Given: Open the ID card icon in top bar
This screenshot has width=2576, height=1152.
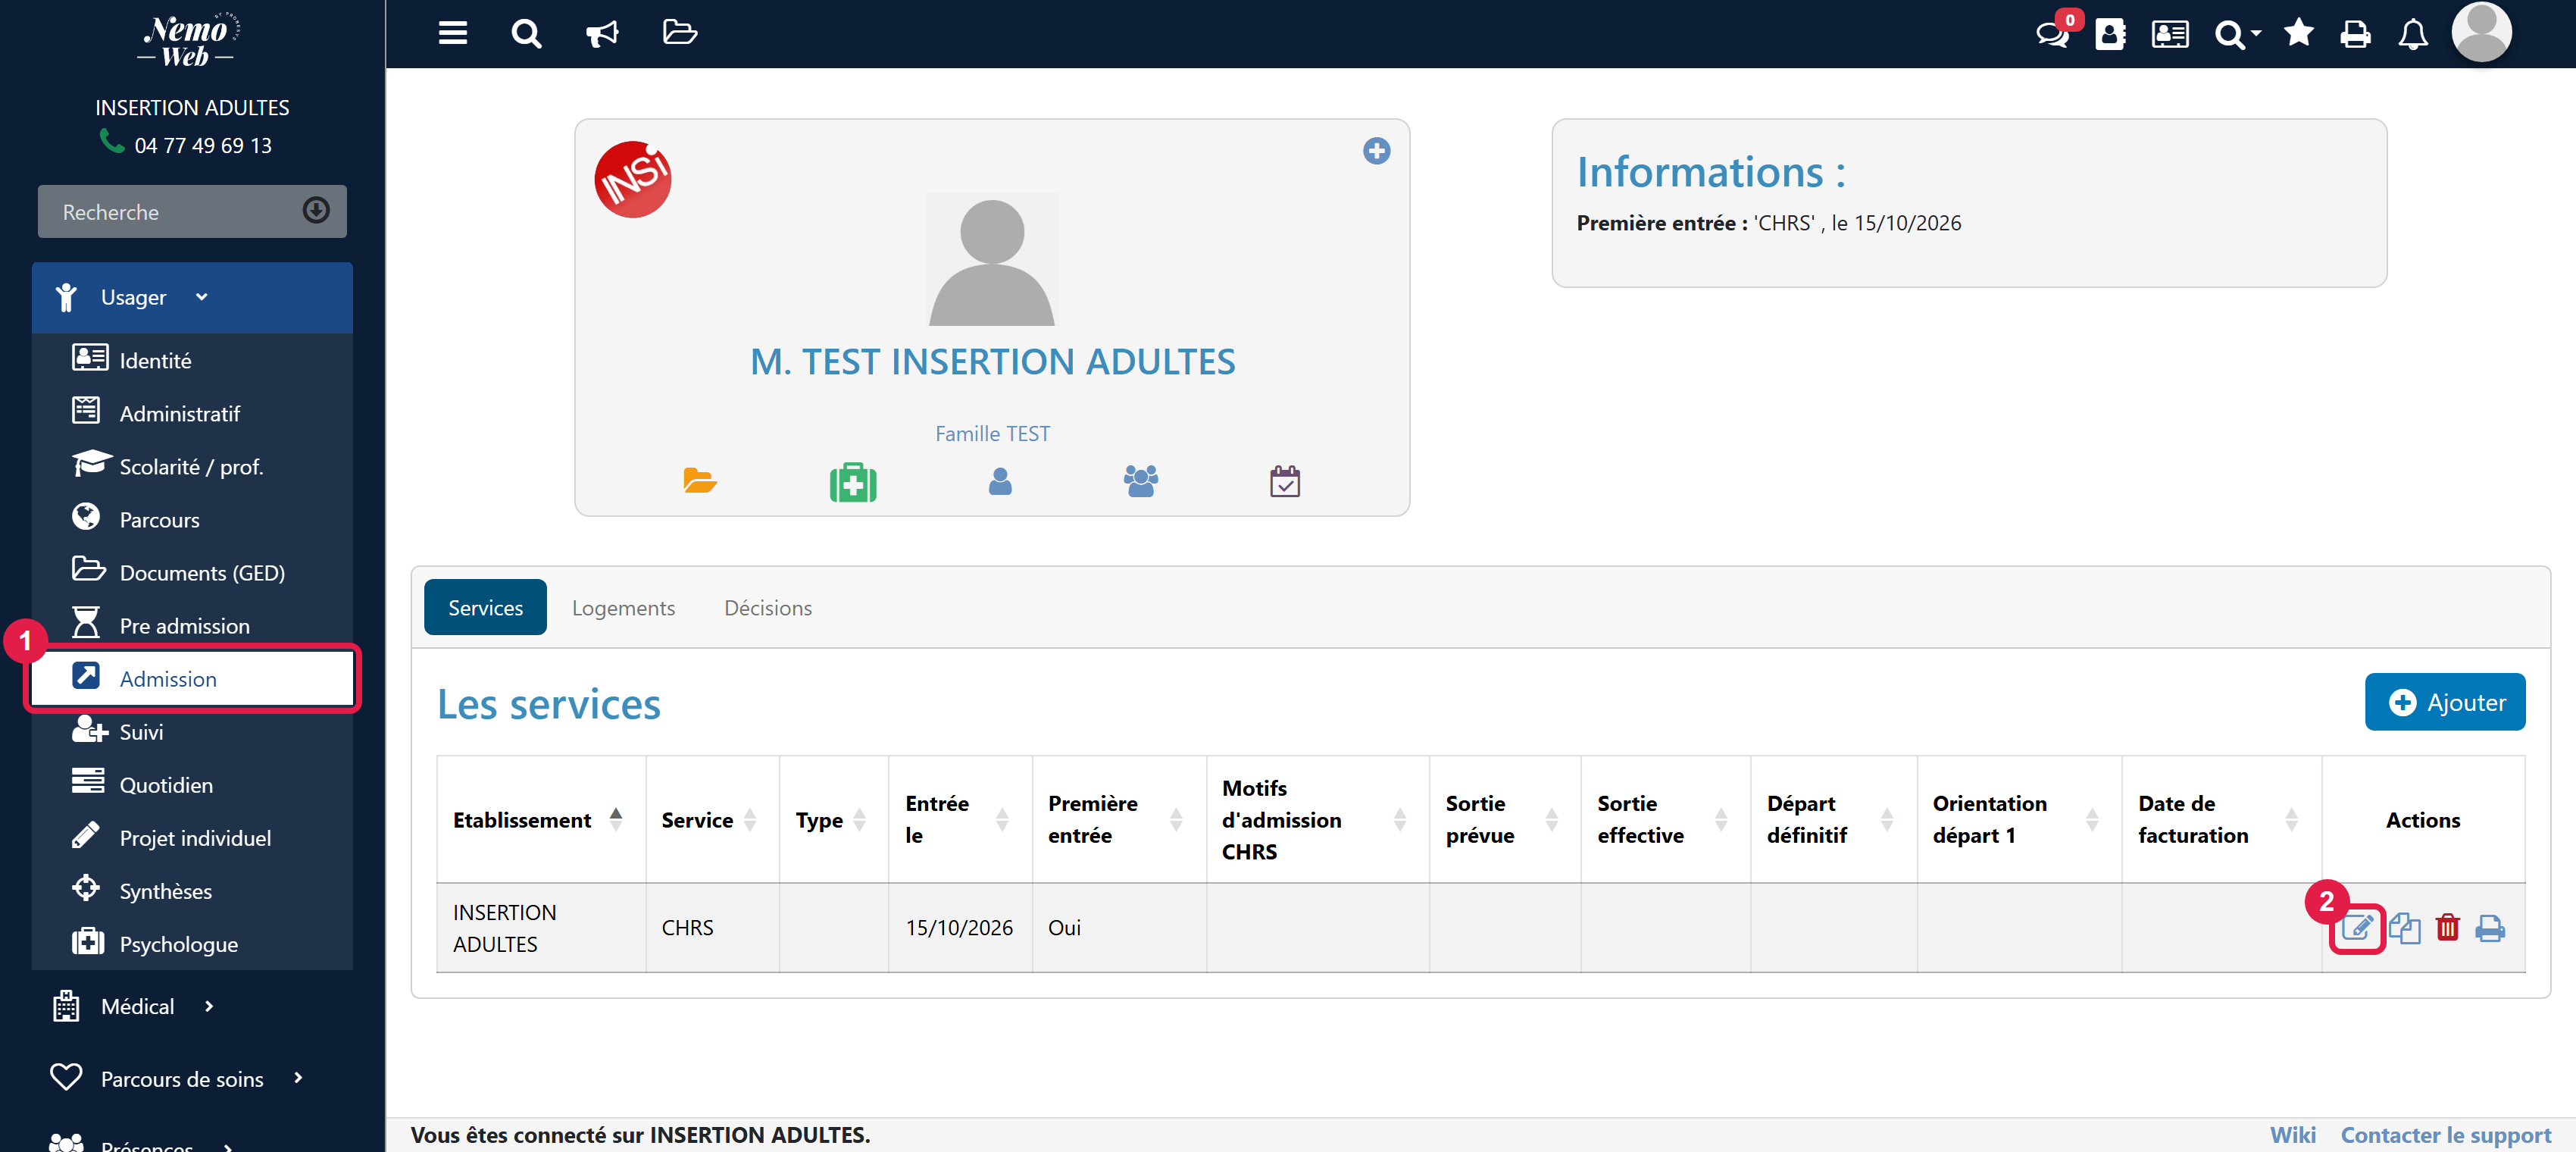Looking at the screenshot, I should coord(2170,34).
